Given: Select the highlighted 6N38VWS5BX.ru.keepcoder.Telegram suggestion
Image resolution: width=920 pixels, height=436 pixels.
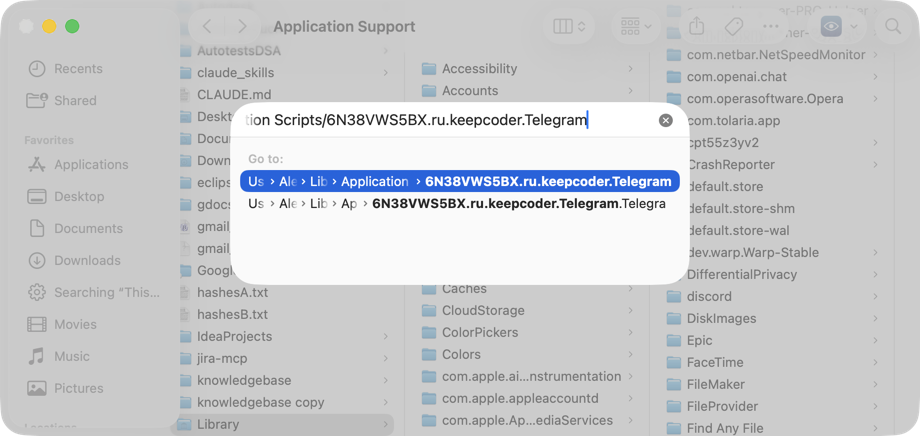Looking at the screenshot, I should [x=460, y=181].
